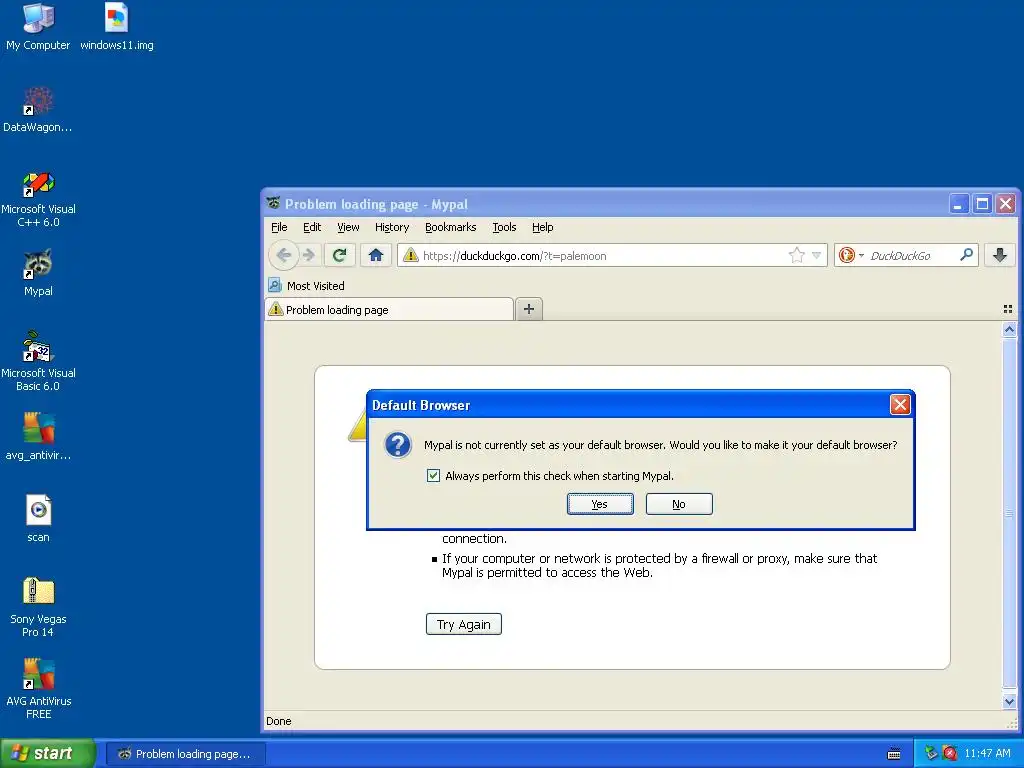Open search engine dropdown next to DuckDuckGo icon

861,255
